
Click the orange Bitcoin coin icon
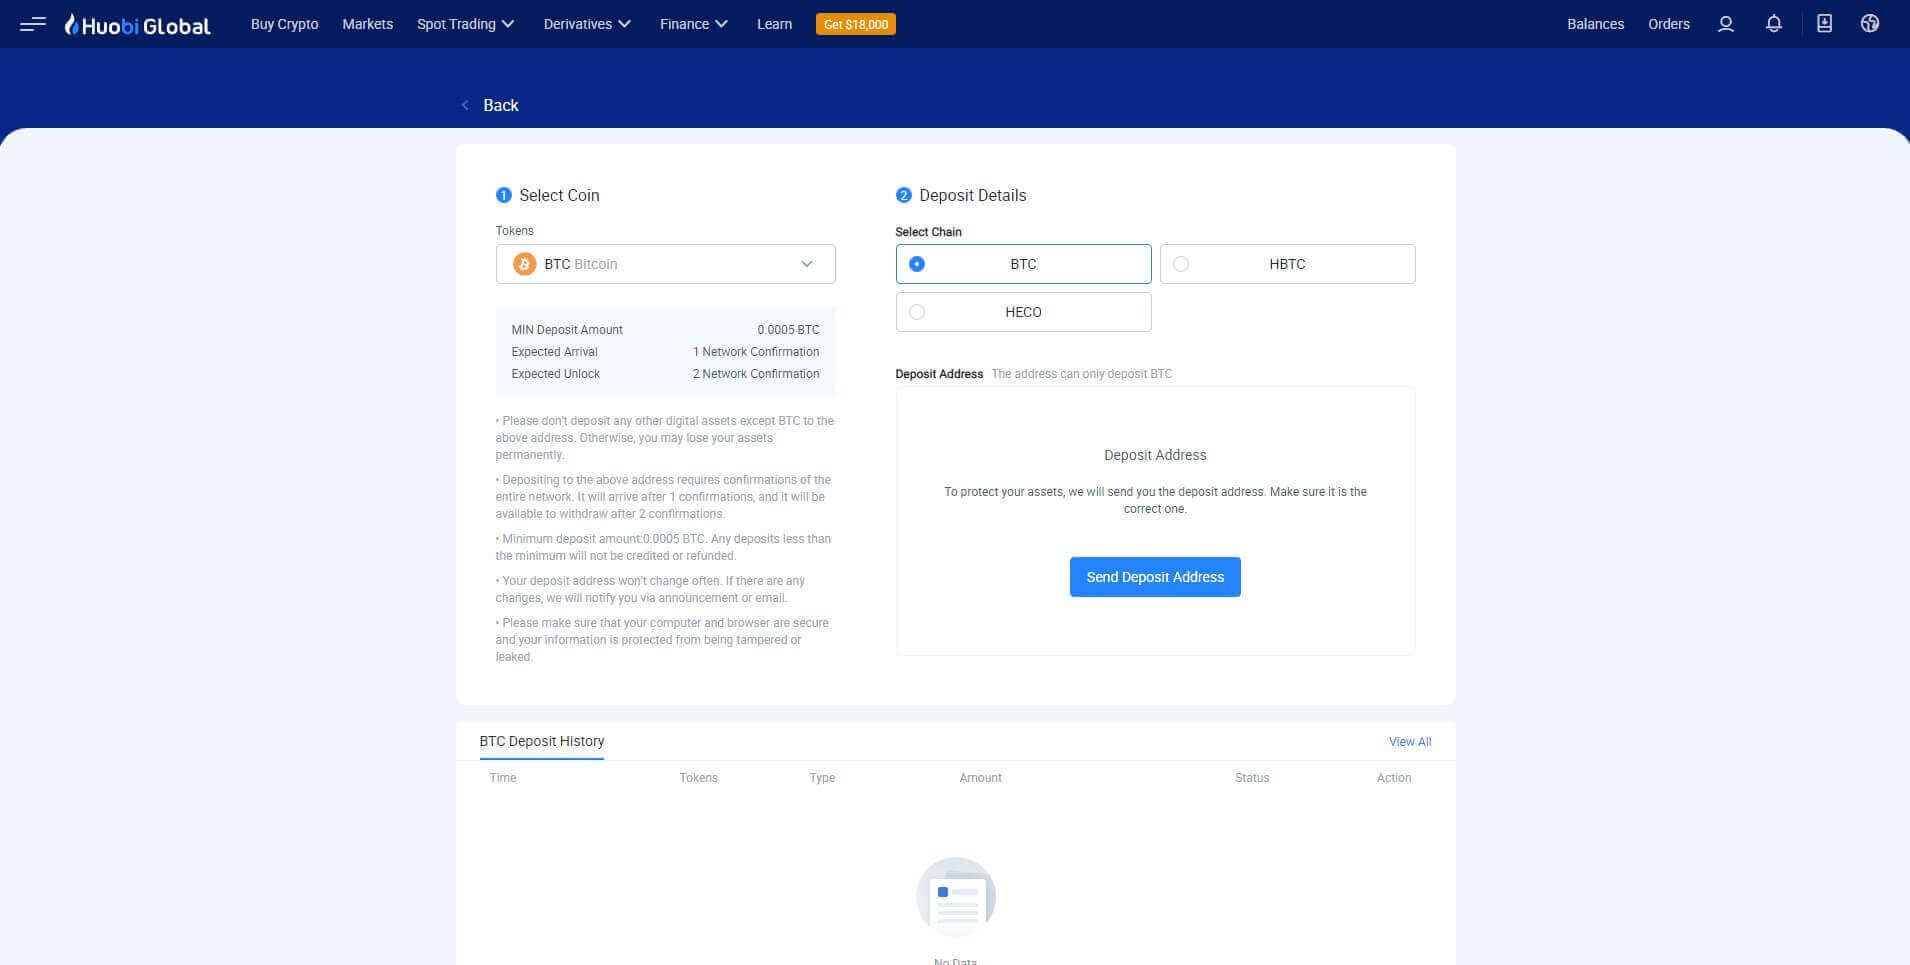524,264
